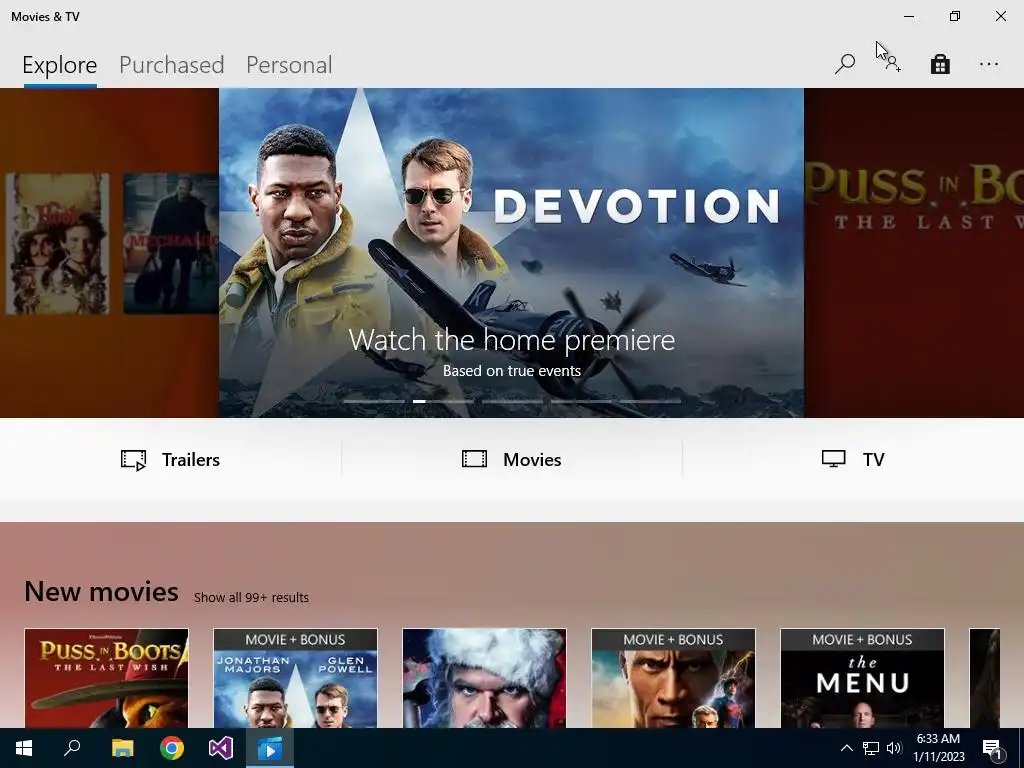Open the three-dots more options menu

click(989, 64)
